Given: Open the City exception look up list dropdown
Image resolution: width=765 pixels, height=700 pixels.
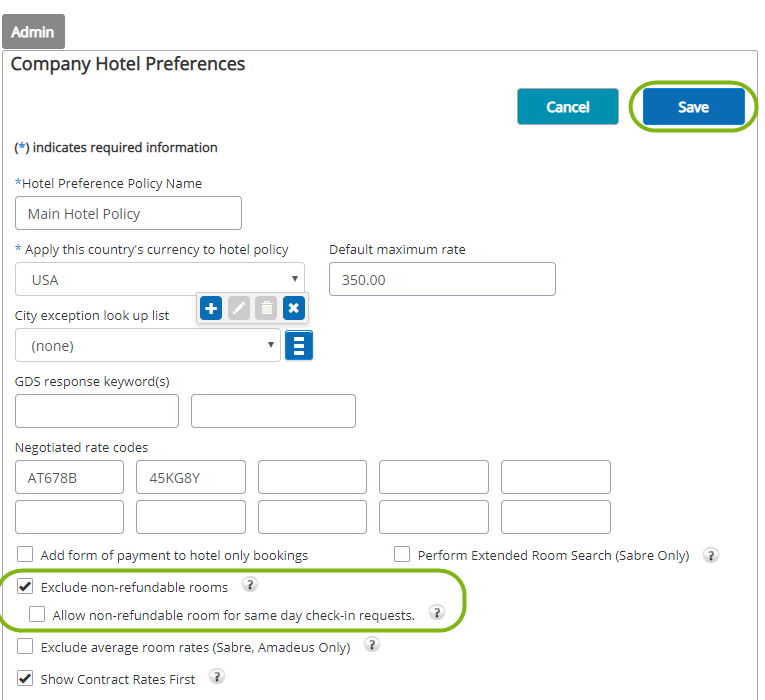Looking at the screenshot, I should pos(147,345).
